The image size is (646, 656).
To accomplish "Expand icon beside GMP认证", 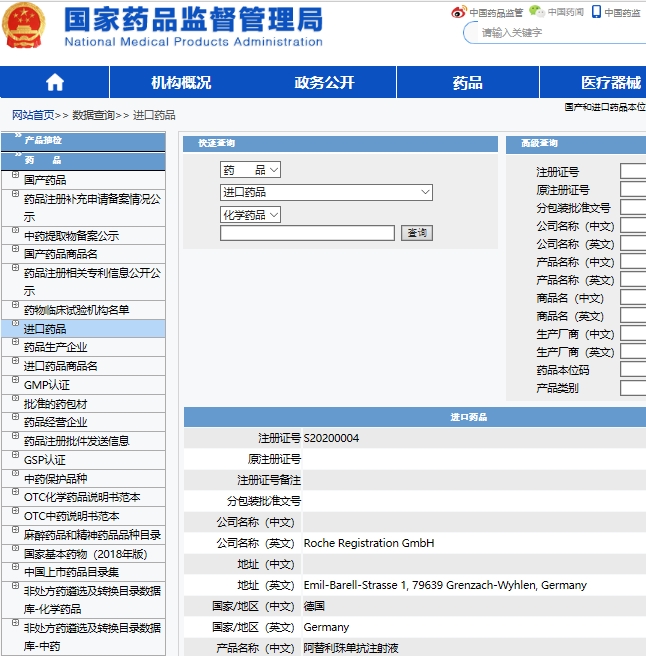I will [15, 380].
